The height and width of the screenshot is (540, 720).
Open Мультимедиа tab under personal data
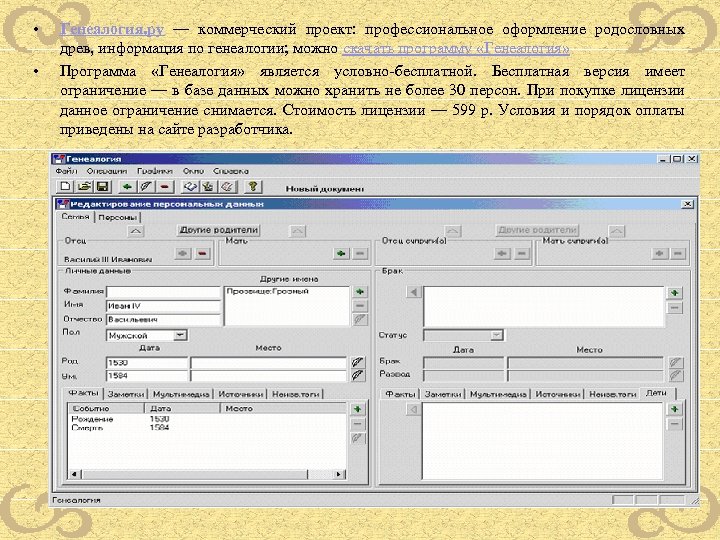pyautogui.click(x=181, y=394)
